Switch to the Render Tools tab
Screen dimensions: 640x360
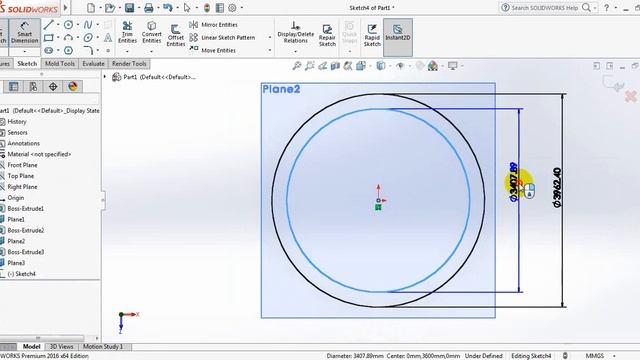coord(129,64)
